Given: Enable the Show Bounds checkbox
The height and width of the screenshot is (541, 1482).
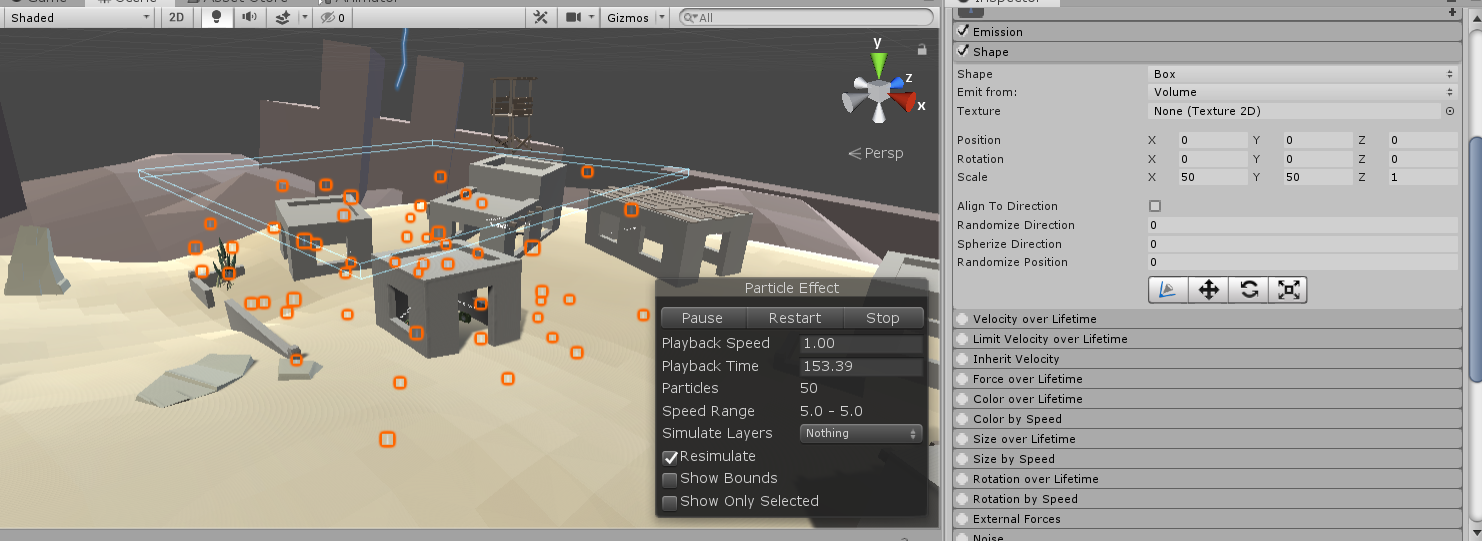Looking at the screenshot, I should (x=670, y=479).
